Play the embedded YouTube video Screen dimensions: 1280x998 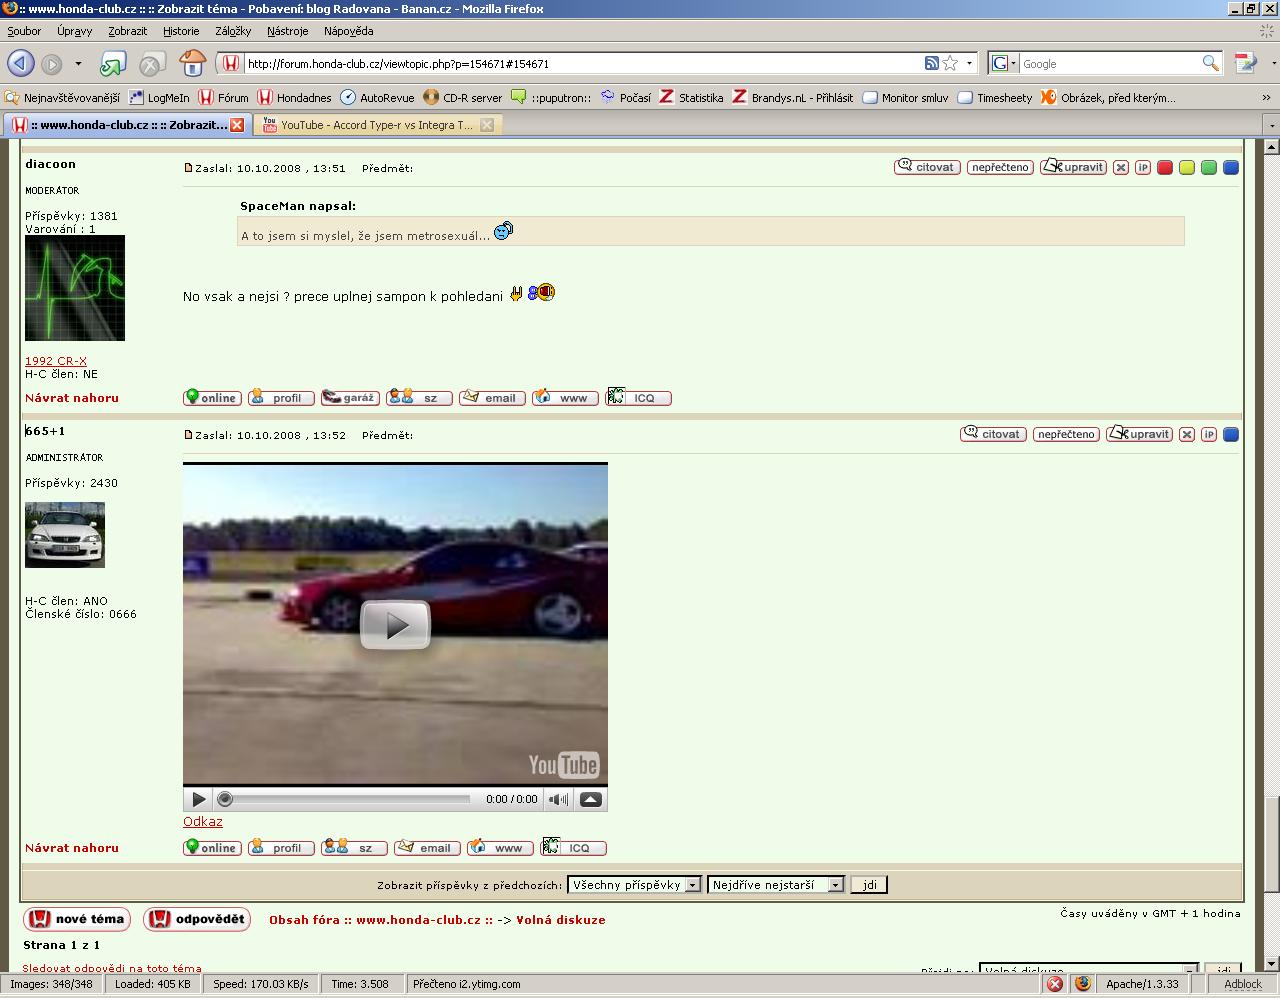395,625
